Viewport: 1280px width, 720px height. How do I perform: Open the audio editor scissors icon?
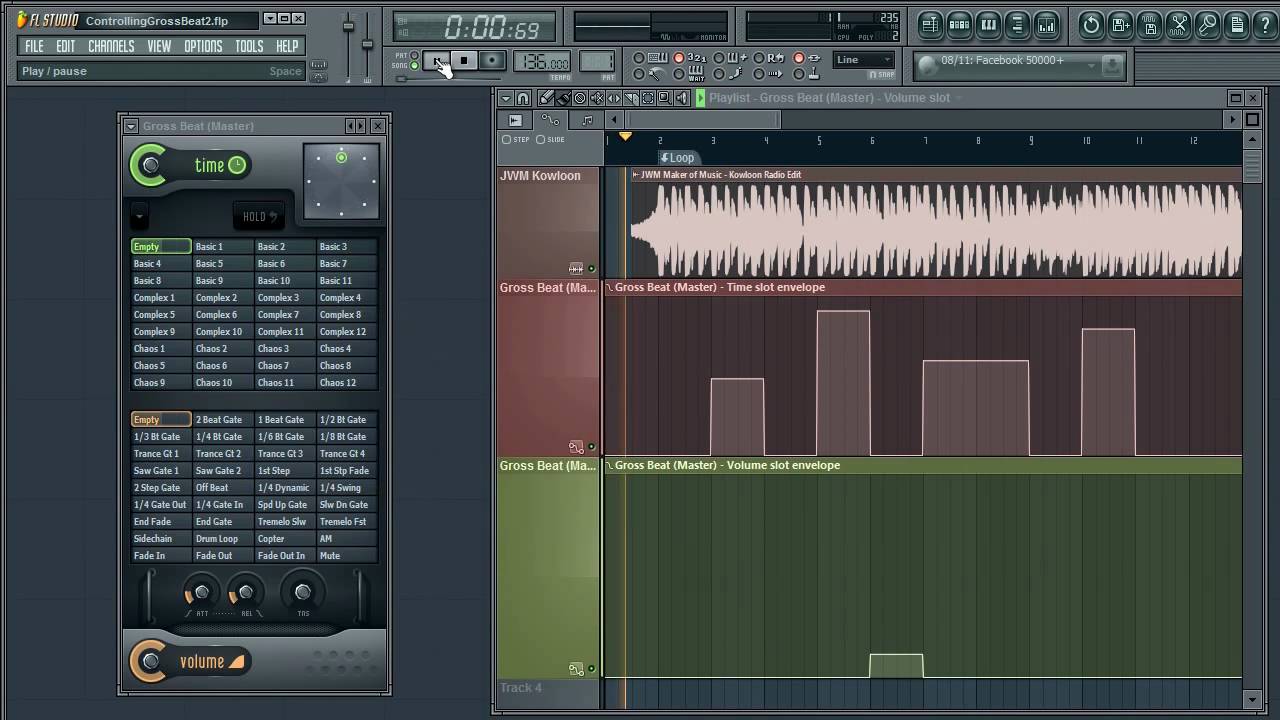click(x=1179, y=24)
